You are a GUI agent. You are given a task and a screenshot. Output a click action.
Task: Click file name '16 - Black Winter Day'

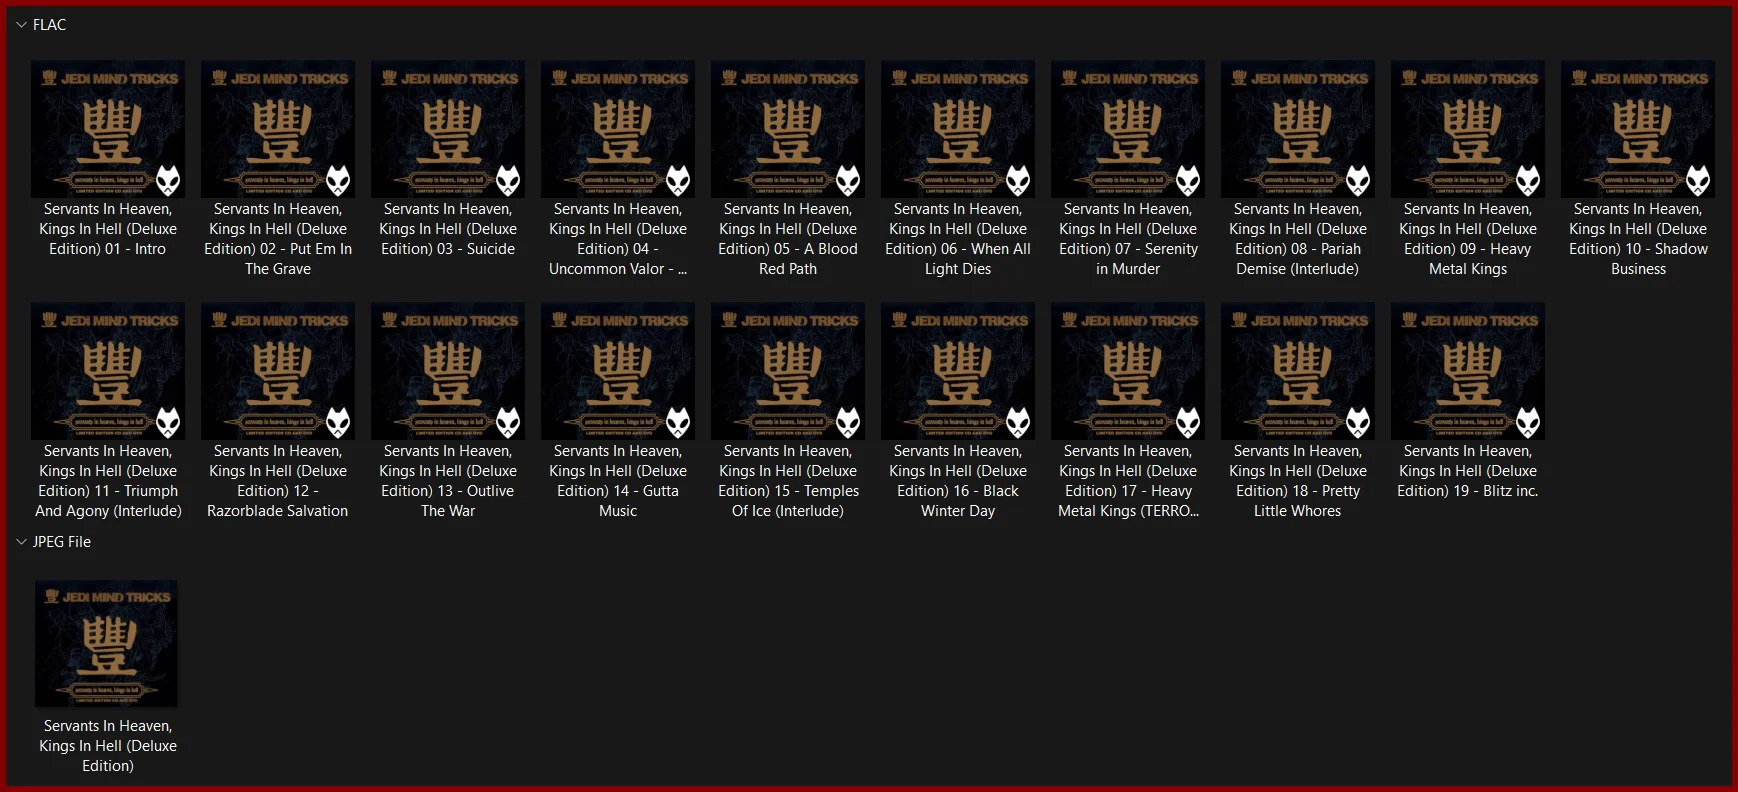coord(958,481)
